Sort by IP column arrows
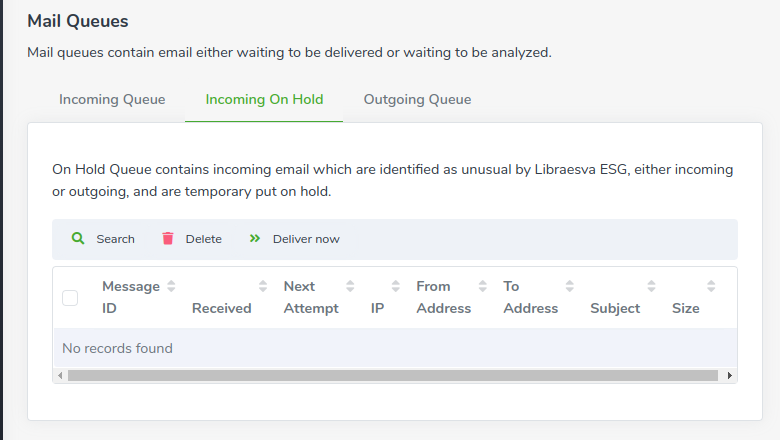The height and width of the screenshot is (440, 780). pyautogui.click(x=395, y=286)
